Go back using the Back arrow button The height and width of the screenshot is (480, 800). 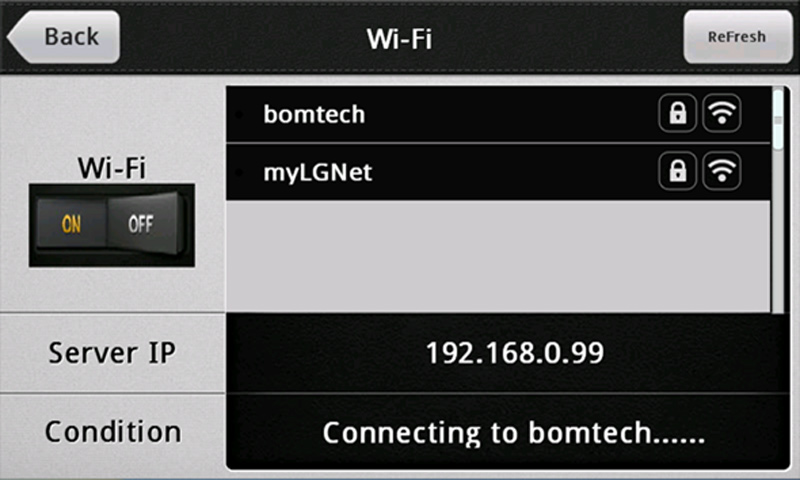(64, 37)
